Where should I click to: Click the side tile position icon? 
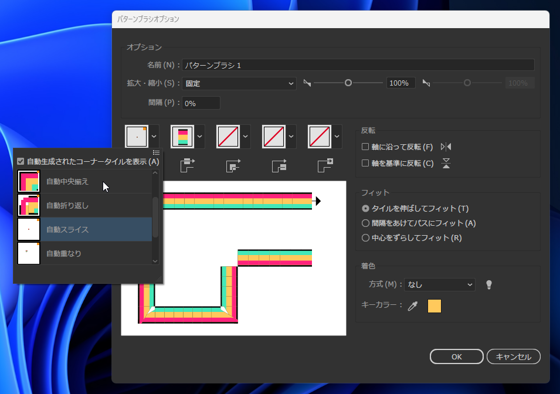[187, 165]
